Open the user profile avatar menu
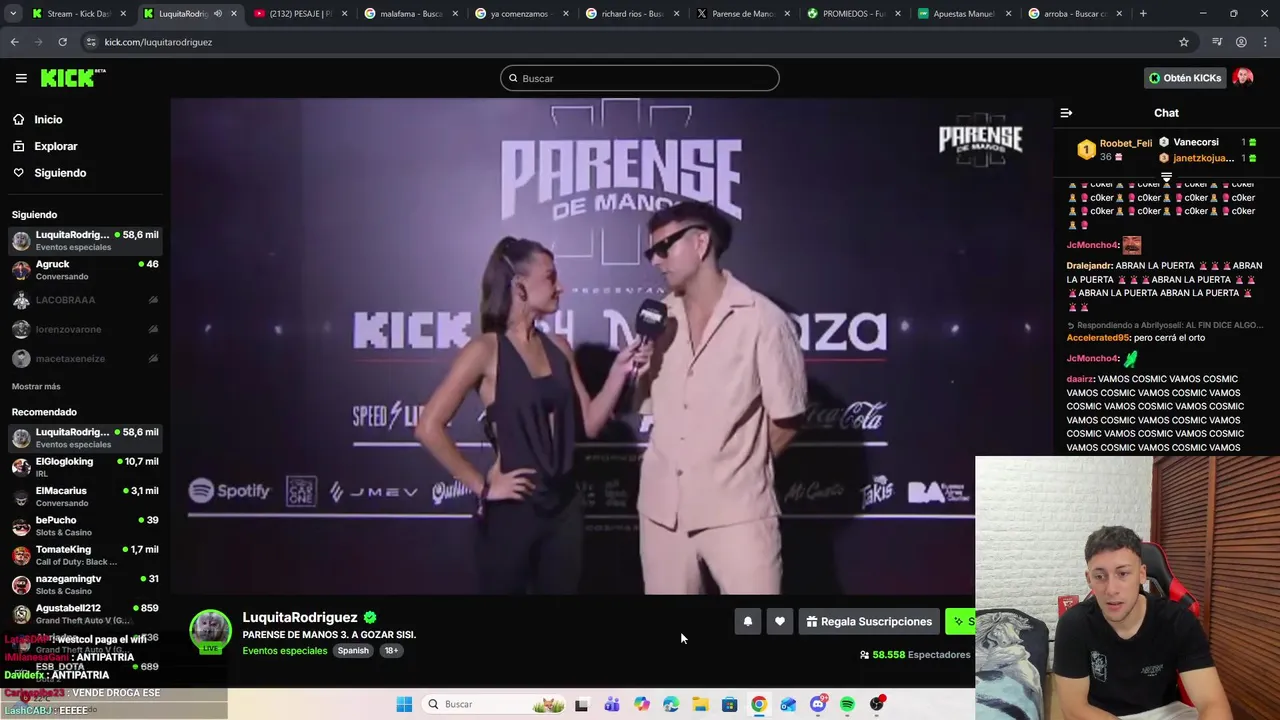1280x720 pixels. pyautogui.click(x=1243, y=78)
